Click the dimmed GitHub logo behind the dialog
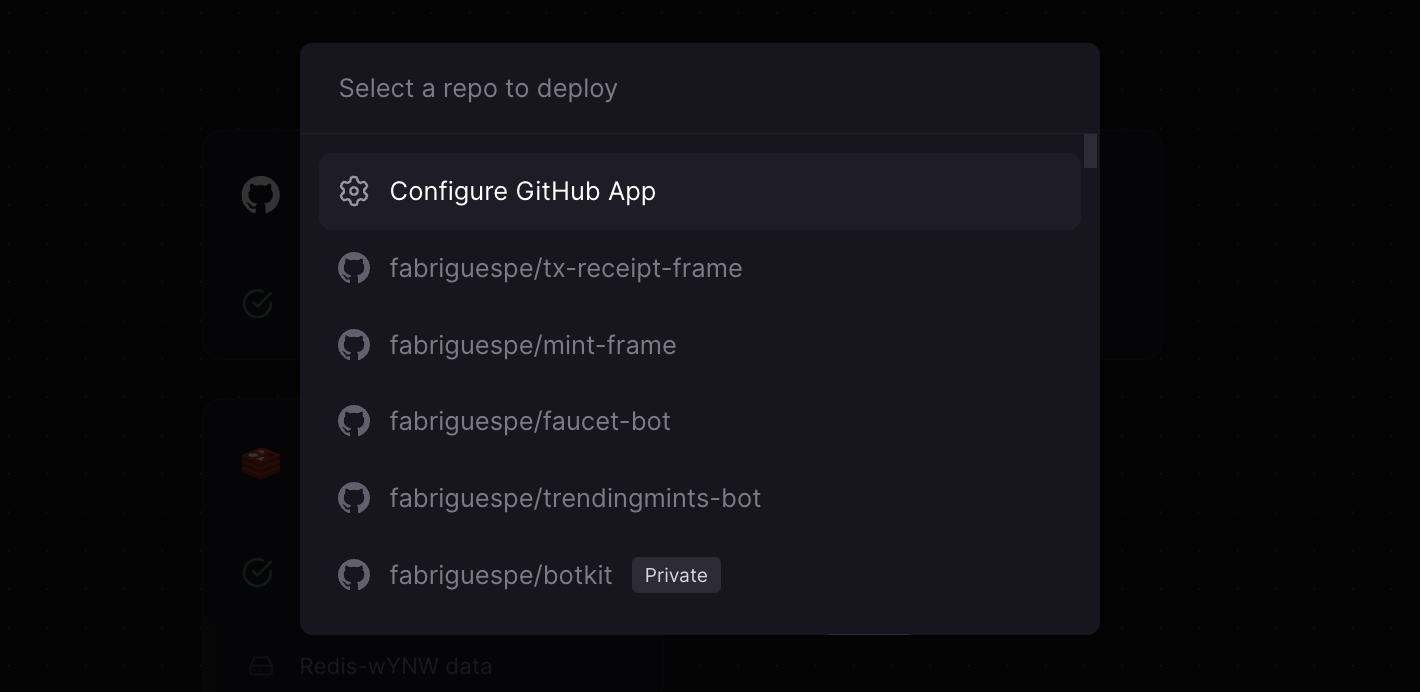This screenshot has width=1420, height=692. [x=261, y=195]
